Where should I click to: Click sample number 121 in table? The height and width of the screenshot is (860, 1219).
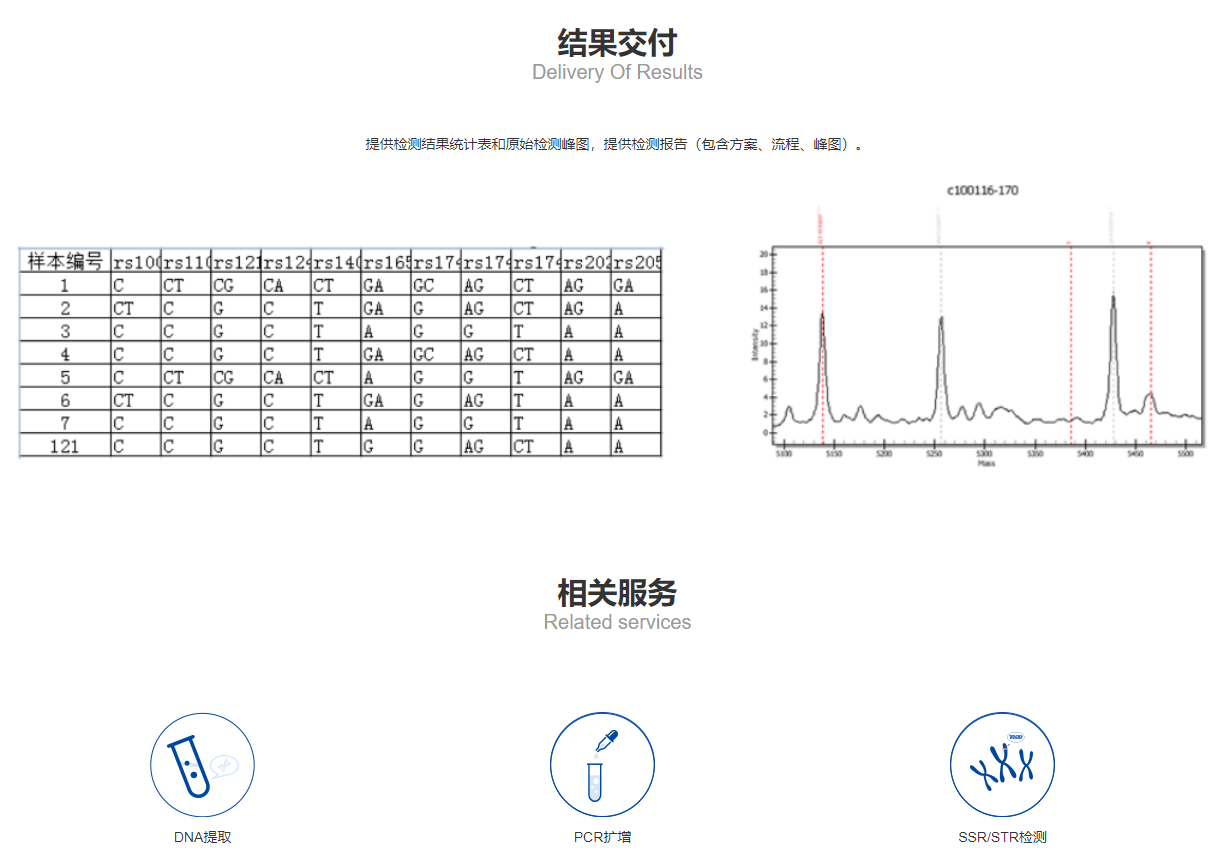tap(65, 446)
